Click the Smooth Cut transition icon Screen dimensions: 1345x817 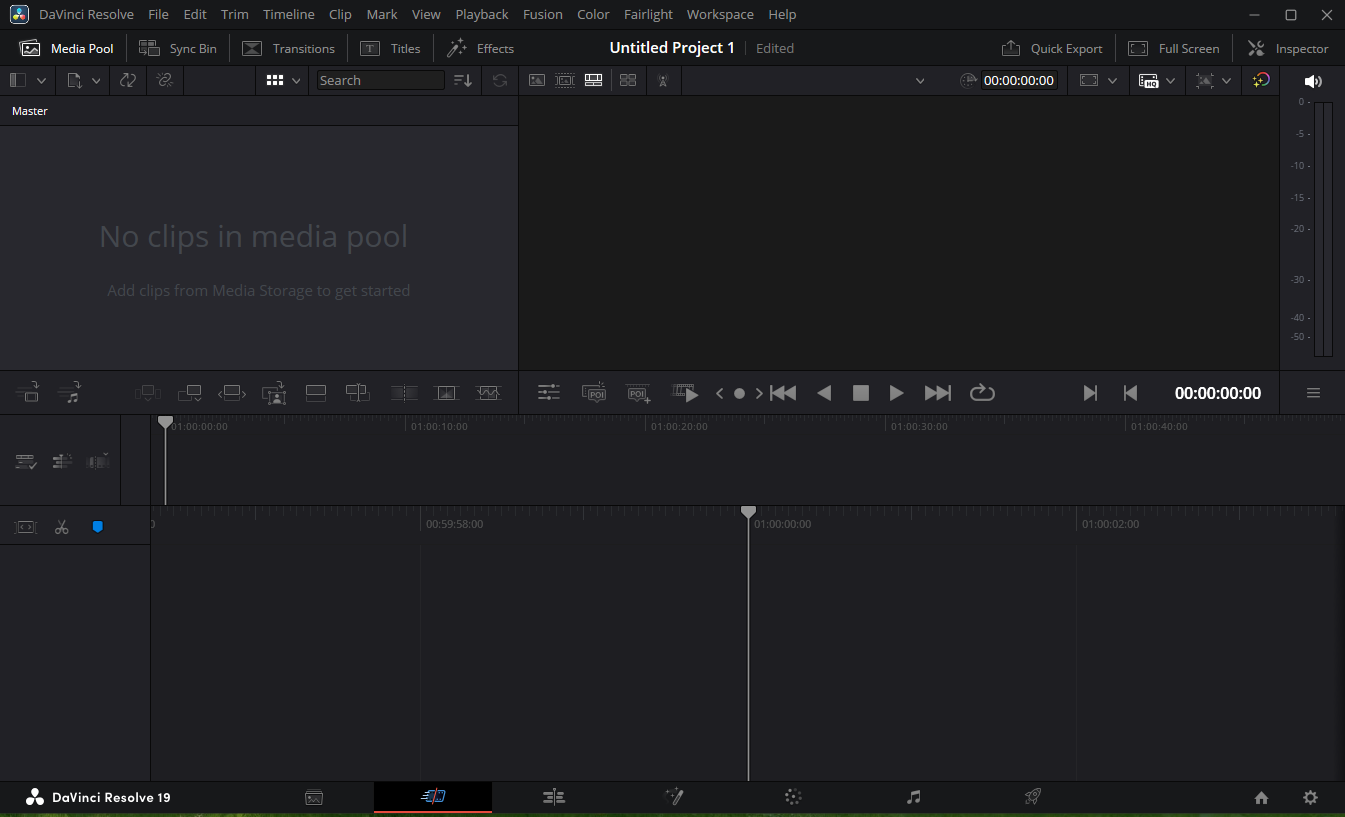point(488,393)
